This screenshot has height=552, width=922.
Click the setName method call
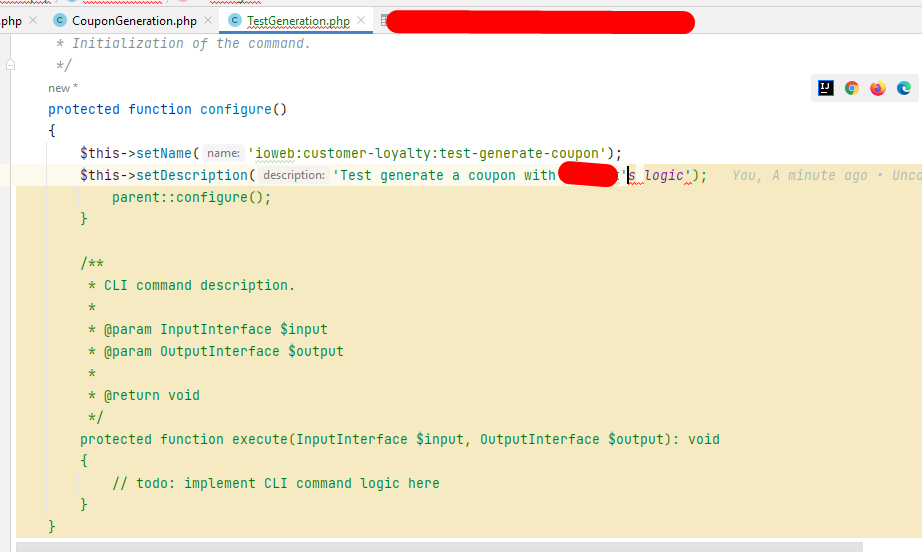click(x=164, y=153)
